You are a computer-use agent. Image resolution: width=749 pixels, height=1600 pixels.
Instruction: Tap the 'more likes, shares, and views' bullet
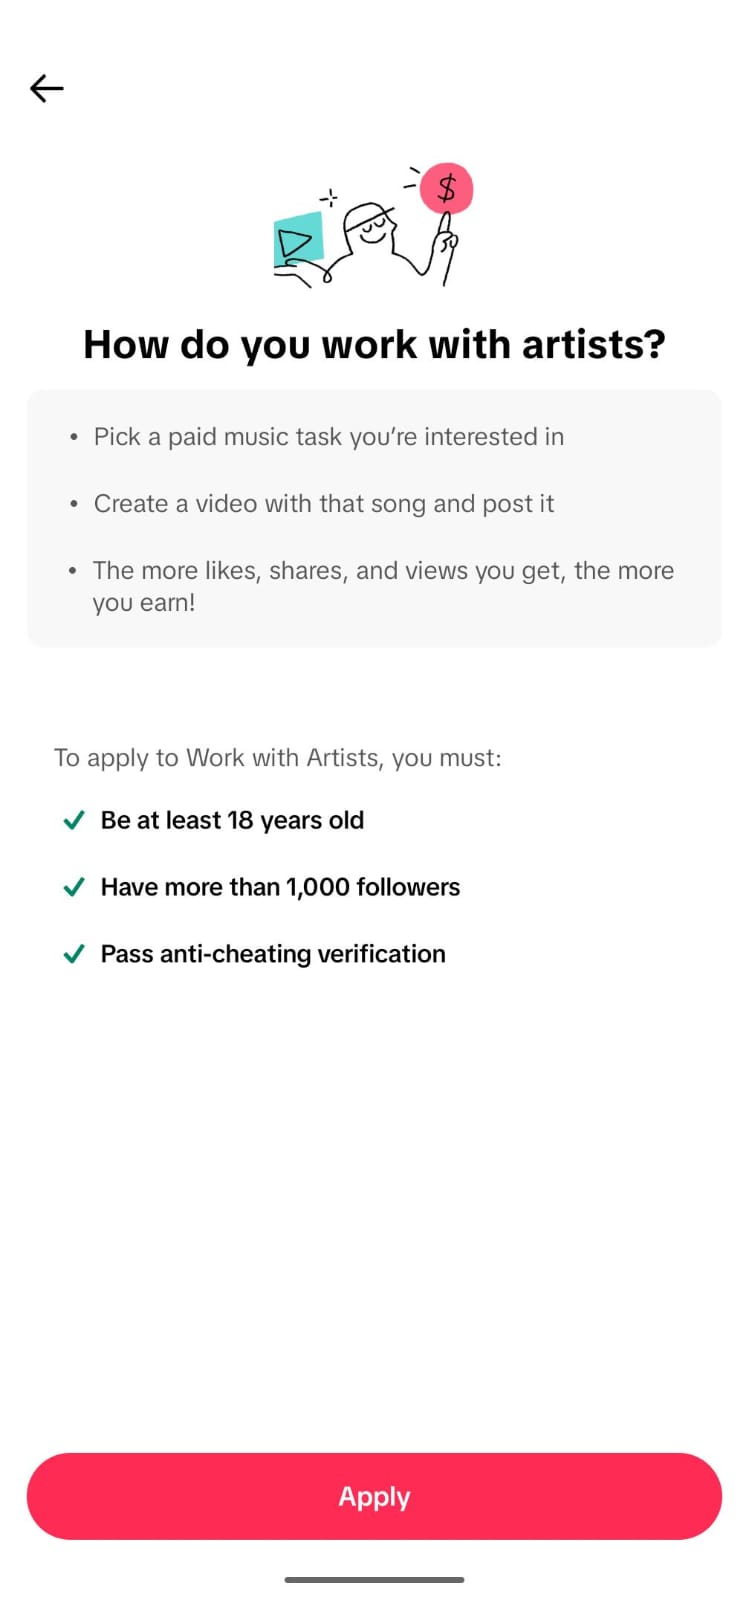point(383,586)
